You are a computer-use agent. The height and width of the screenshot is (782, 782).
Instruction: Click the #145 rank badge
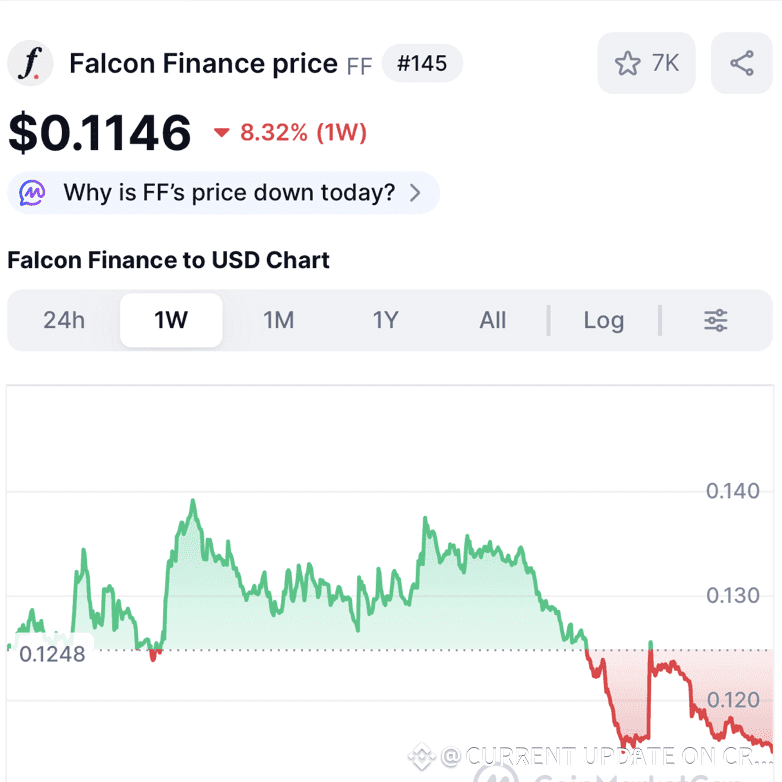(422, 64)
